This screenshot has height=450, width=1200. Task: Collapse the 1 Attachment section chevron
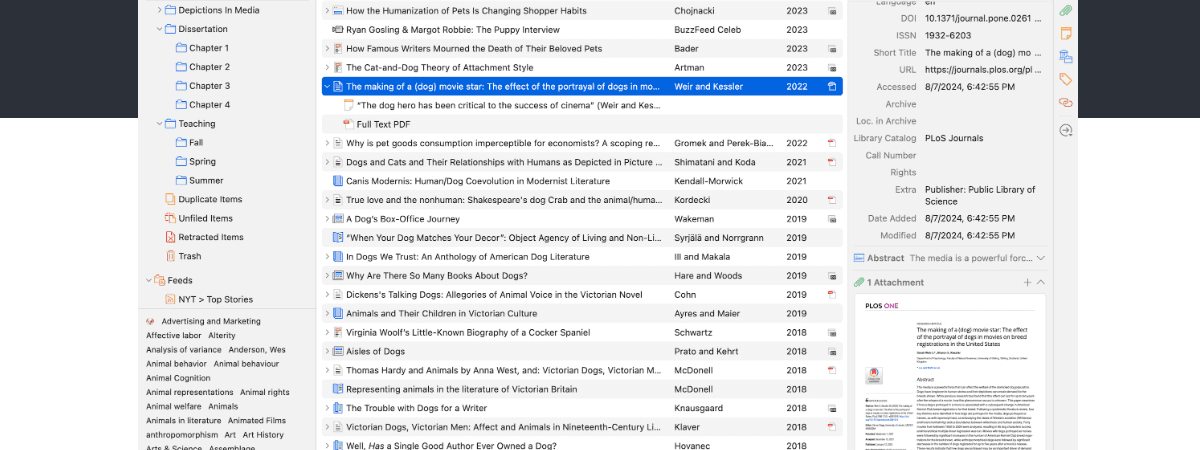[x=1041, y=283]
